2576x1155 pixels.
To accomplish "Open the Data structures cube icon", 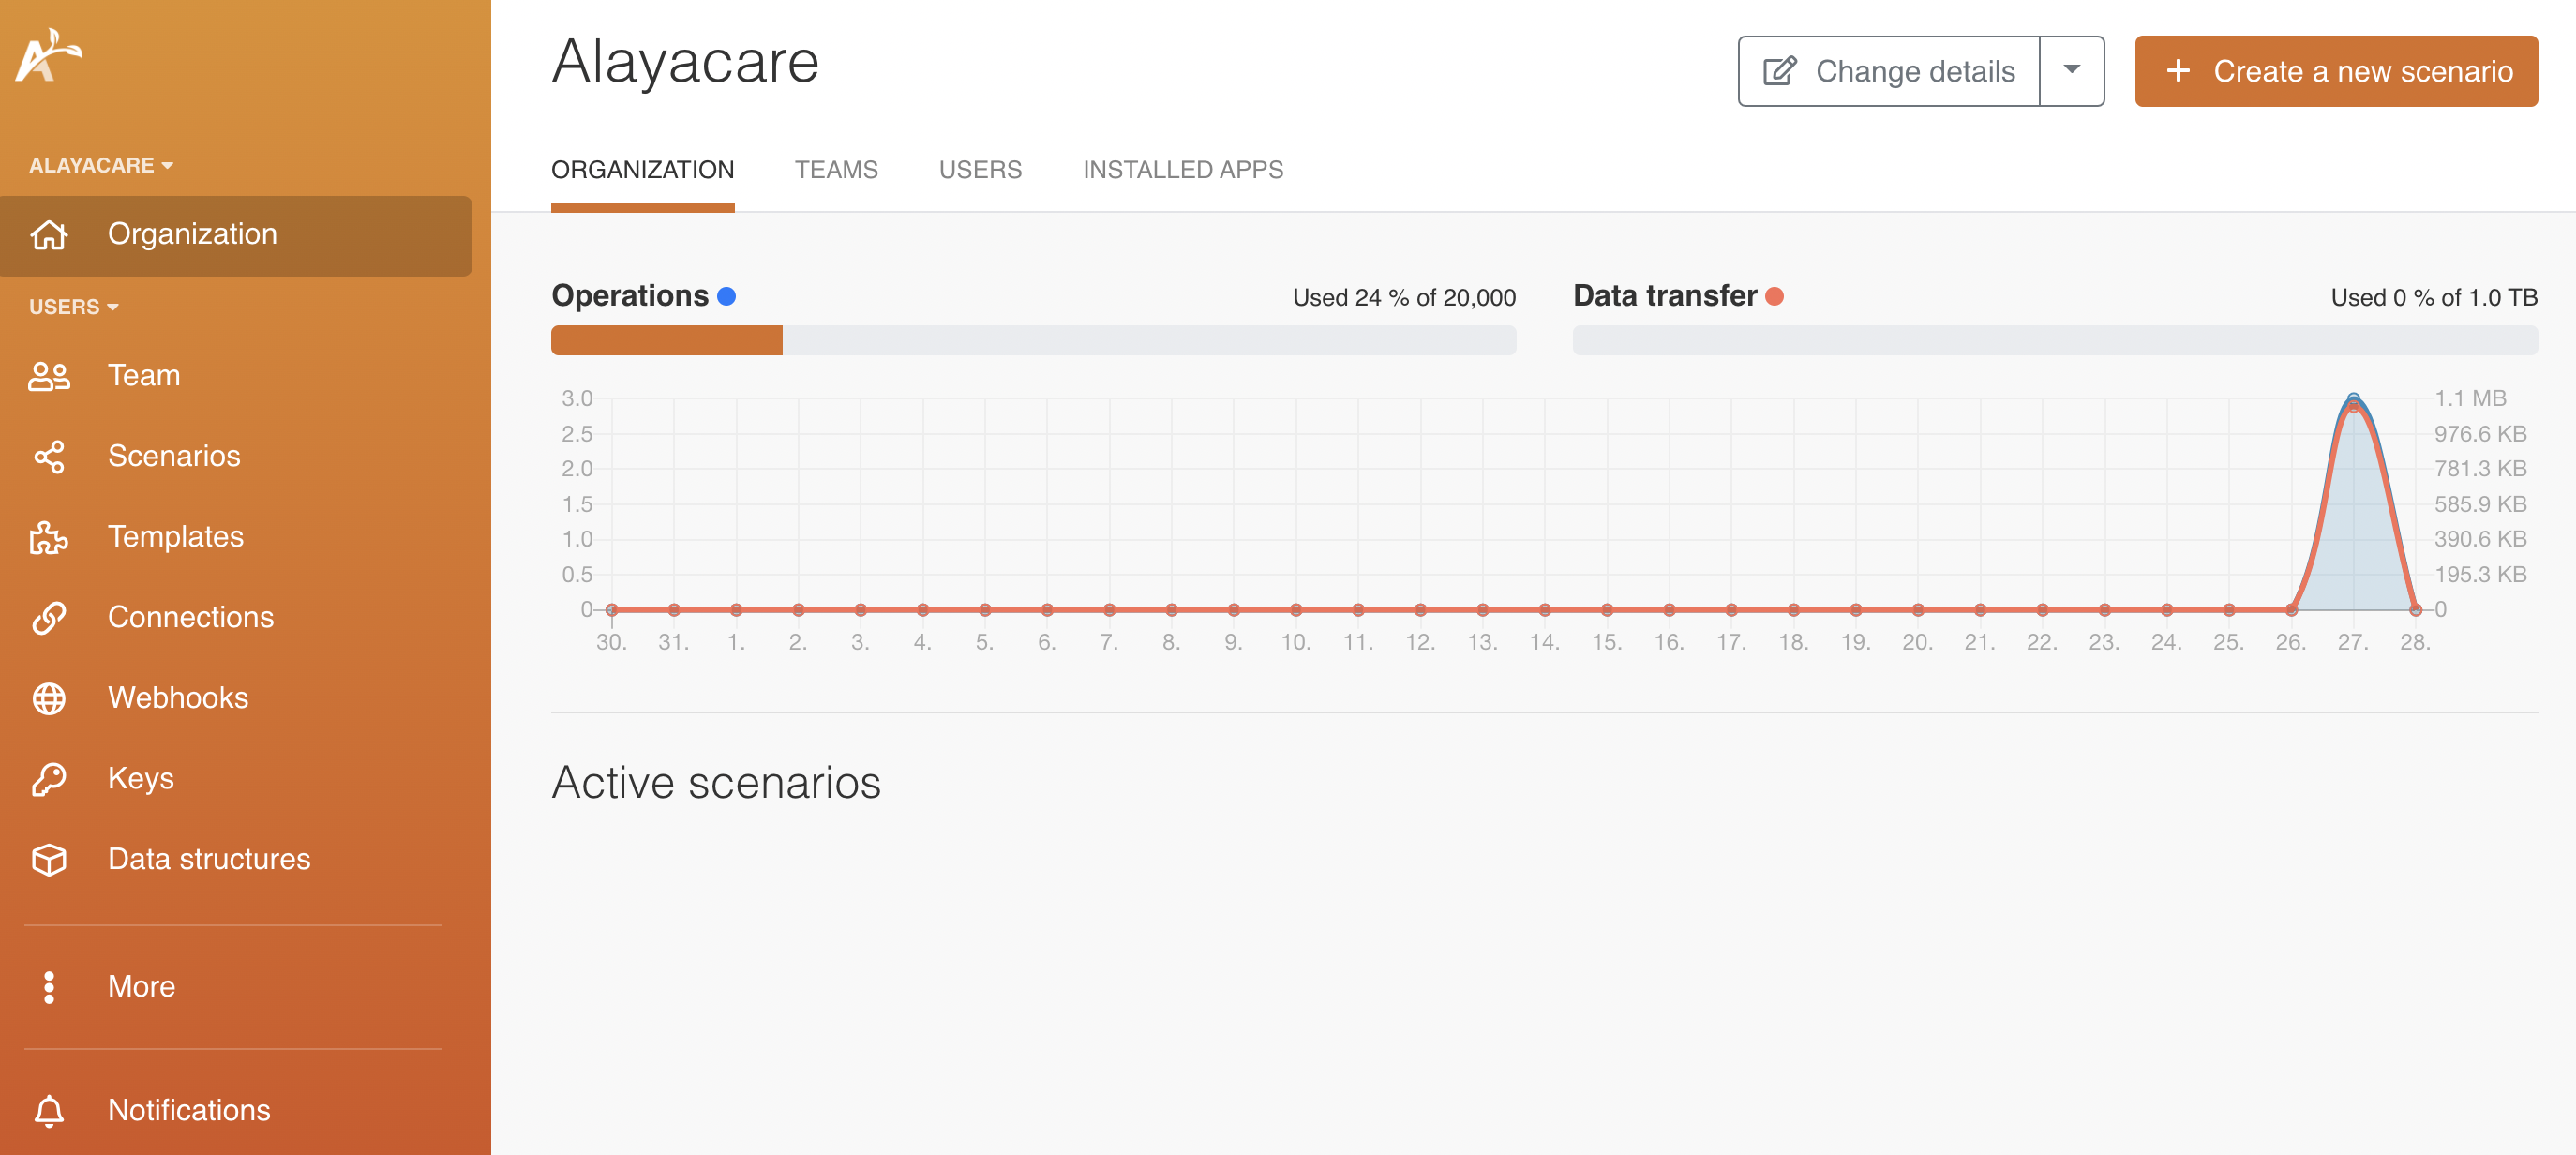I will coord(49,860).
